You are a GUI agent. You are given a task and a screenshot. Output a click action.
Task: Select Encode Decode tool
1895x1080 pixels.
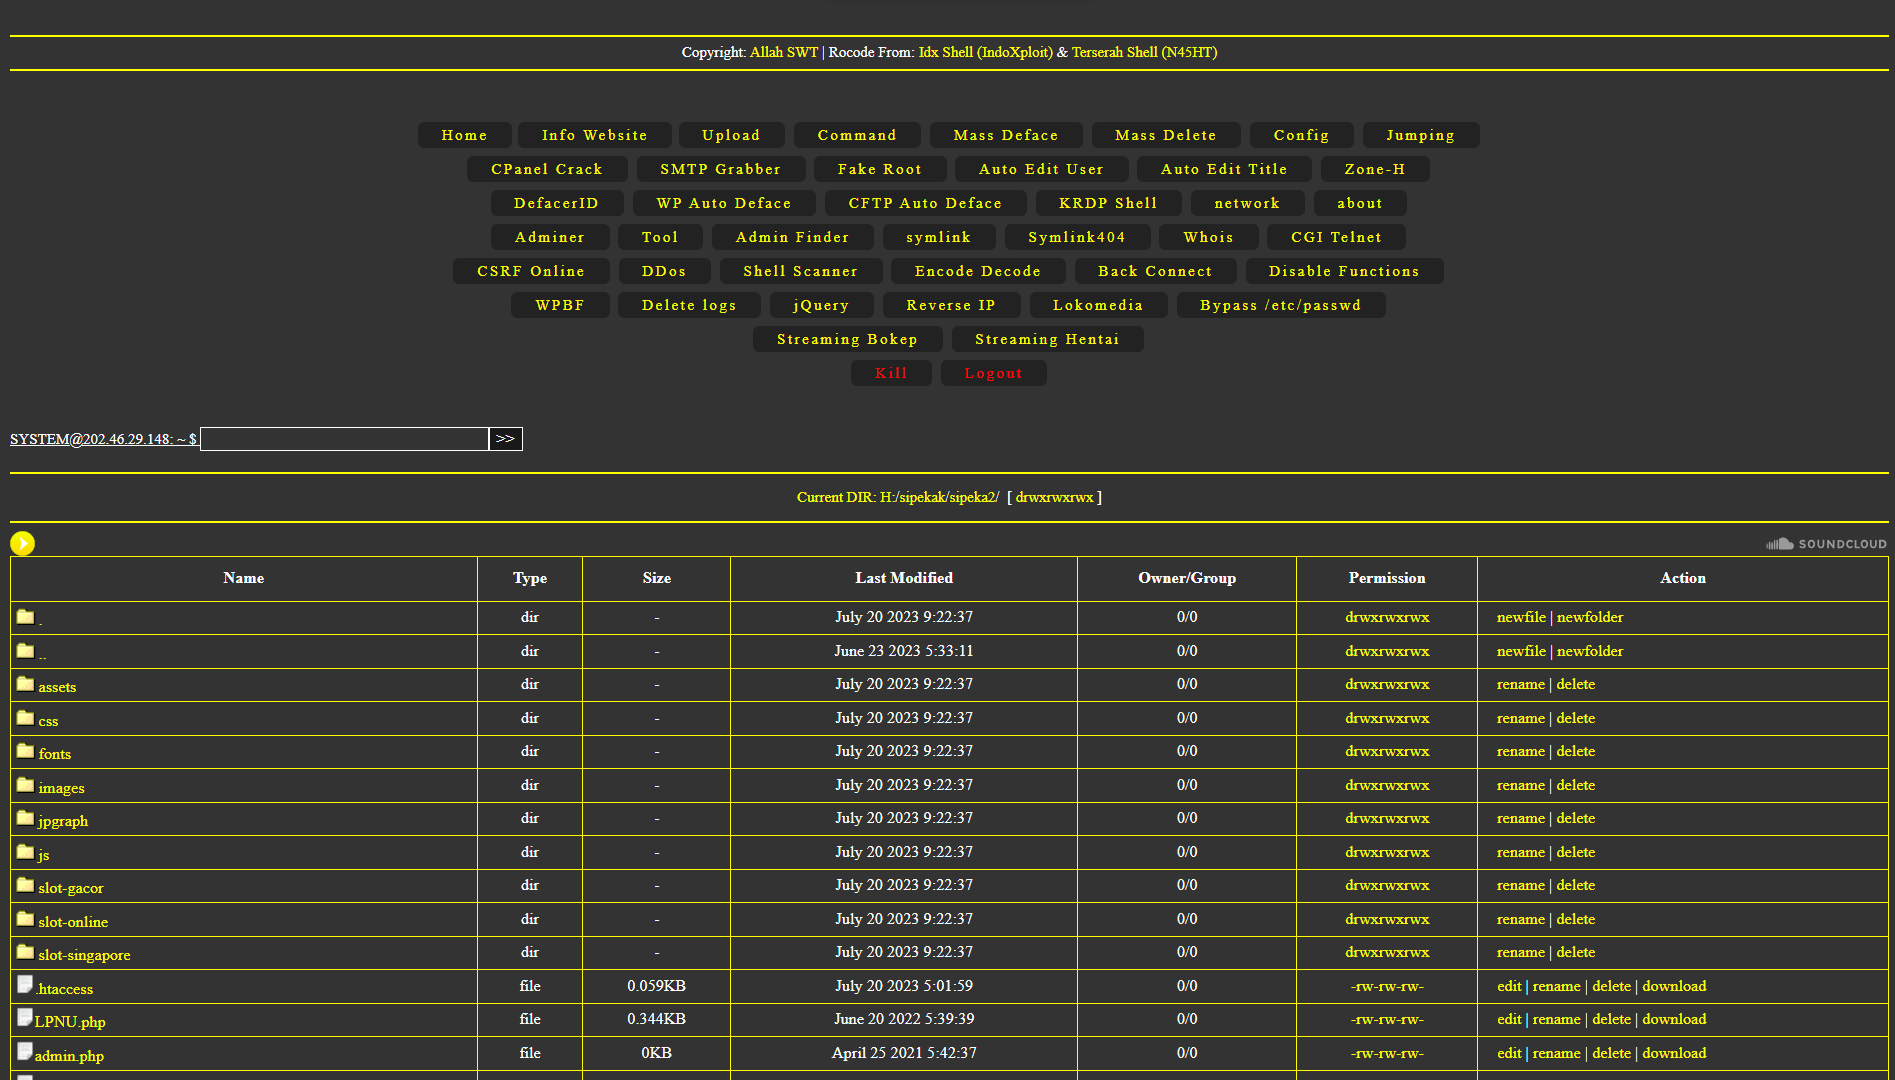[977, 271]
